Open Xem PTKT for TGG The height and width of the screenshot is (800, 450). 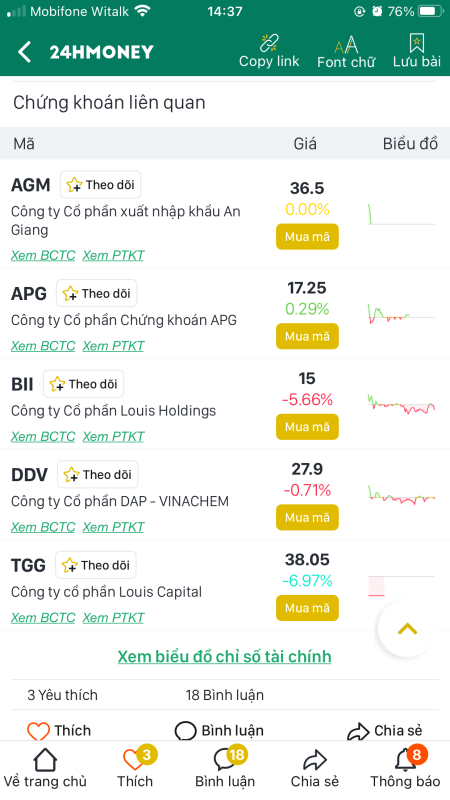tap(113, 617)
